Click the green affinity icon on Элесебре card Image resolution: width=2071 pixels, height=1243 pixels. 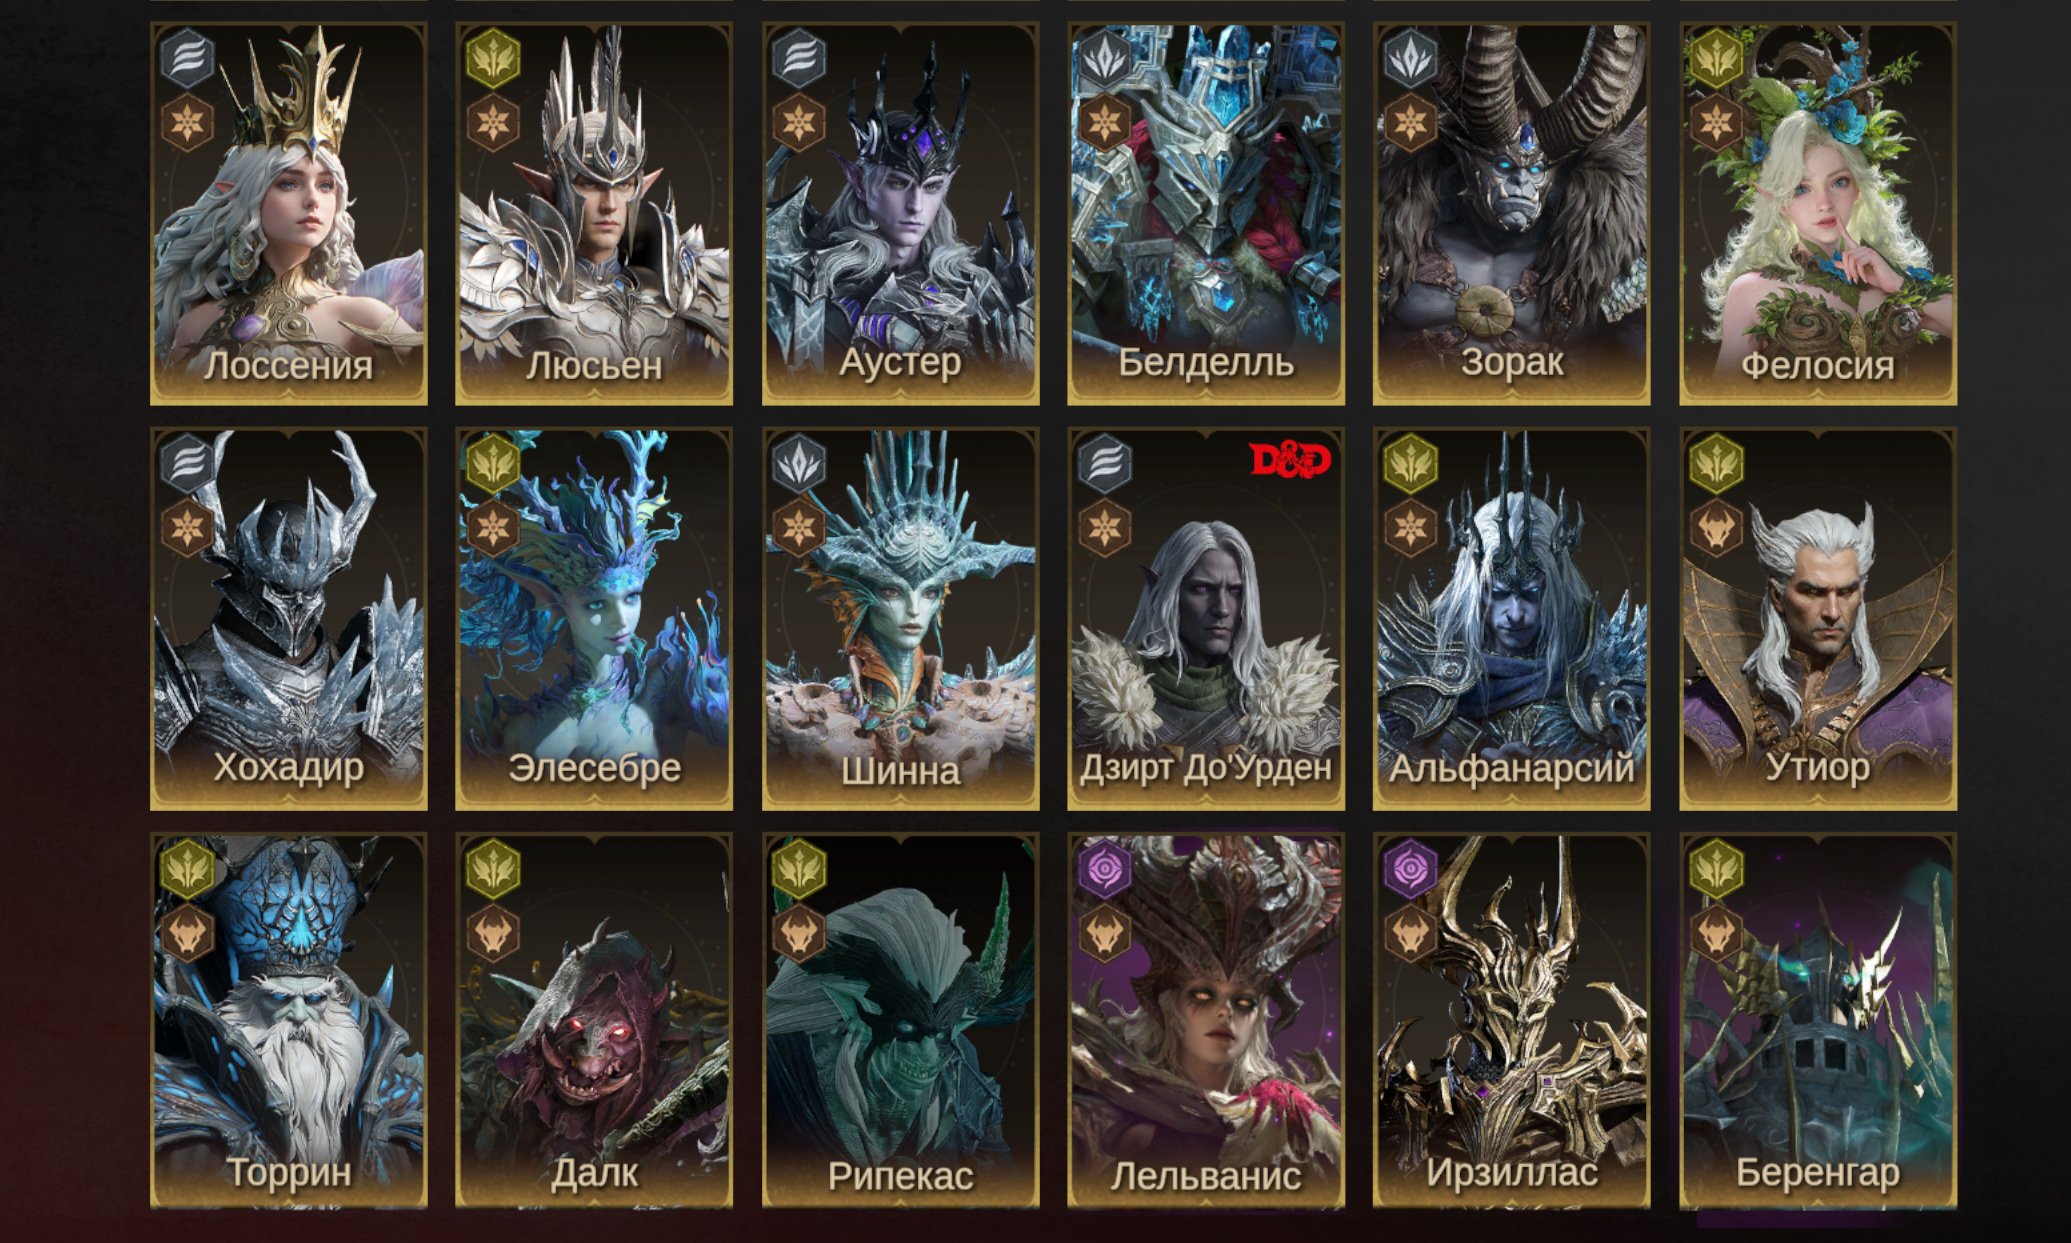tap(494, 463)
